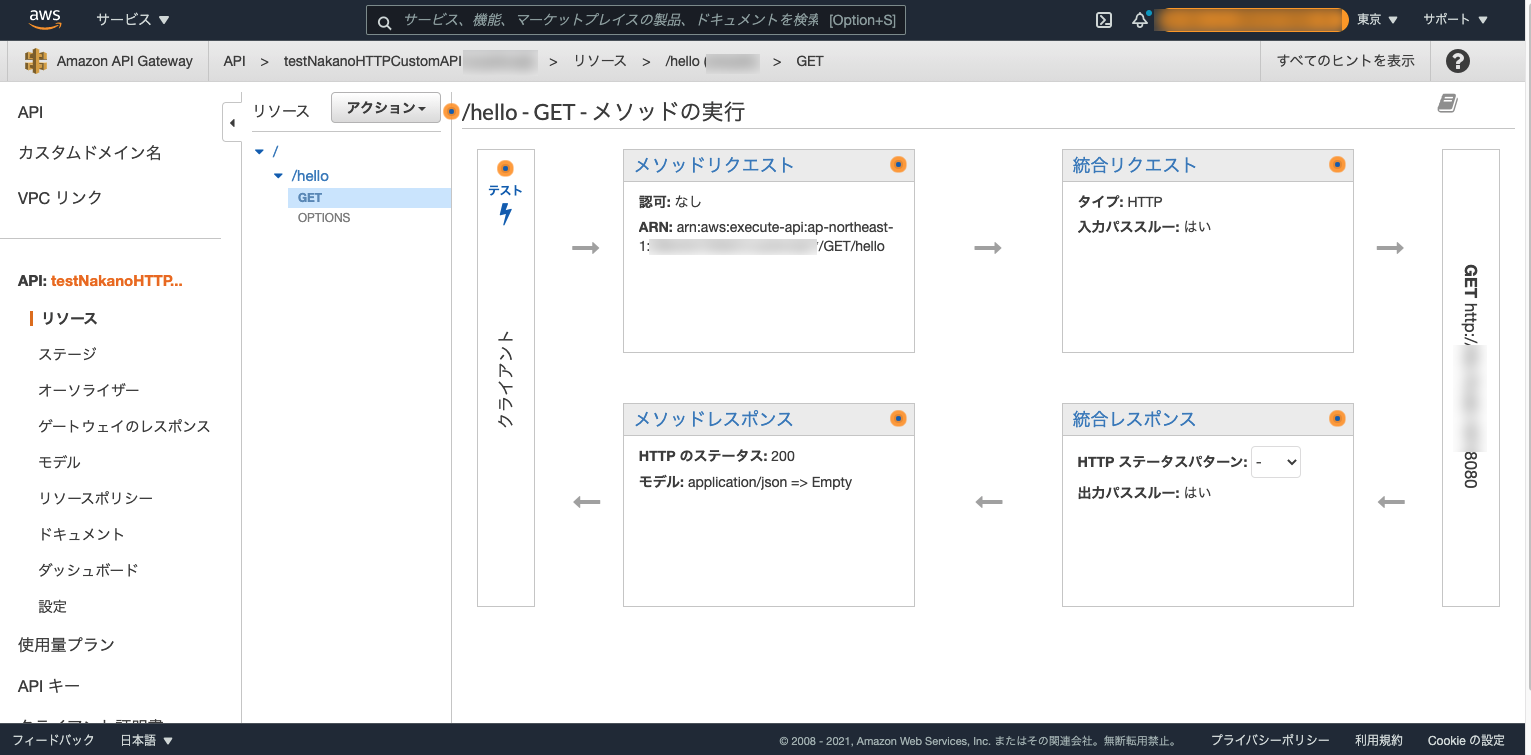Click hint dot on メソッドリクエスト box

[x=898, y=165]
